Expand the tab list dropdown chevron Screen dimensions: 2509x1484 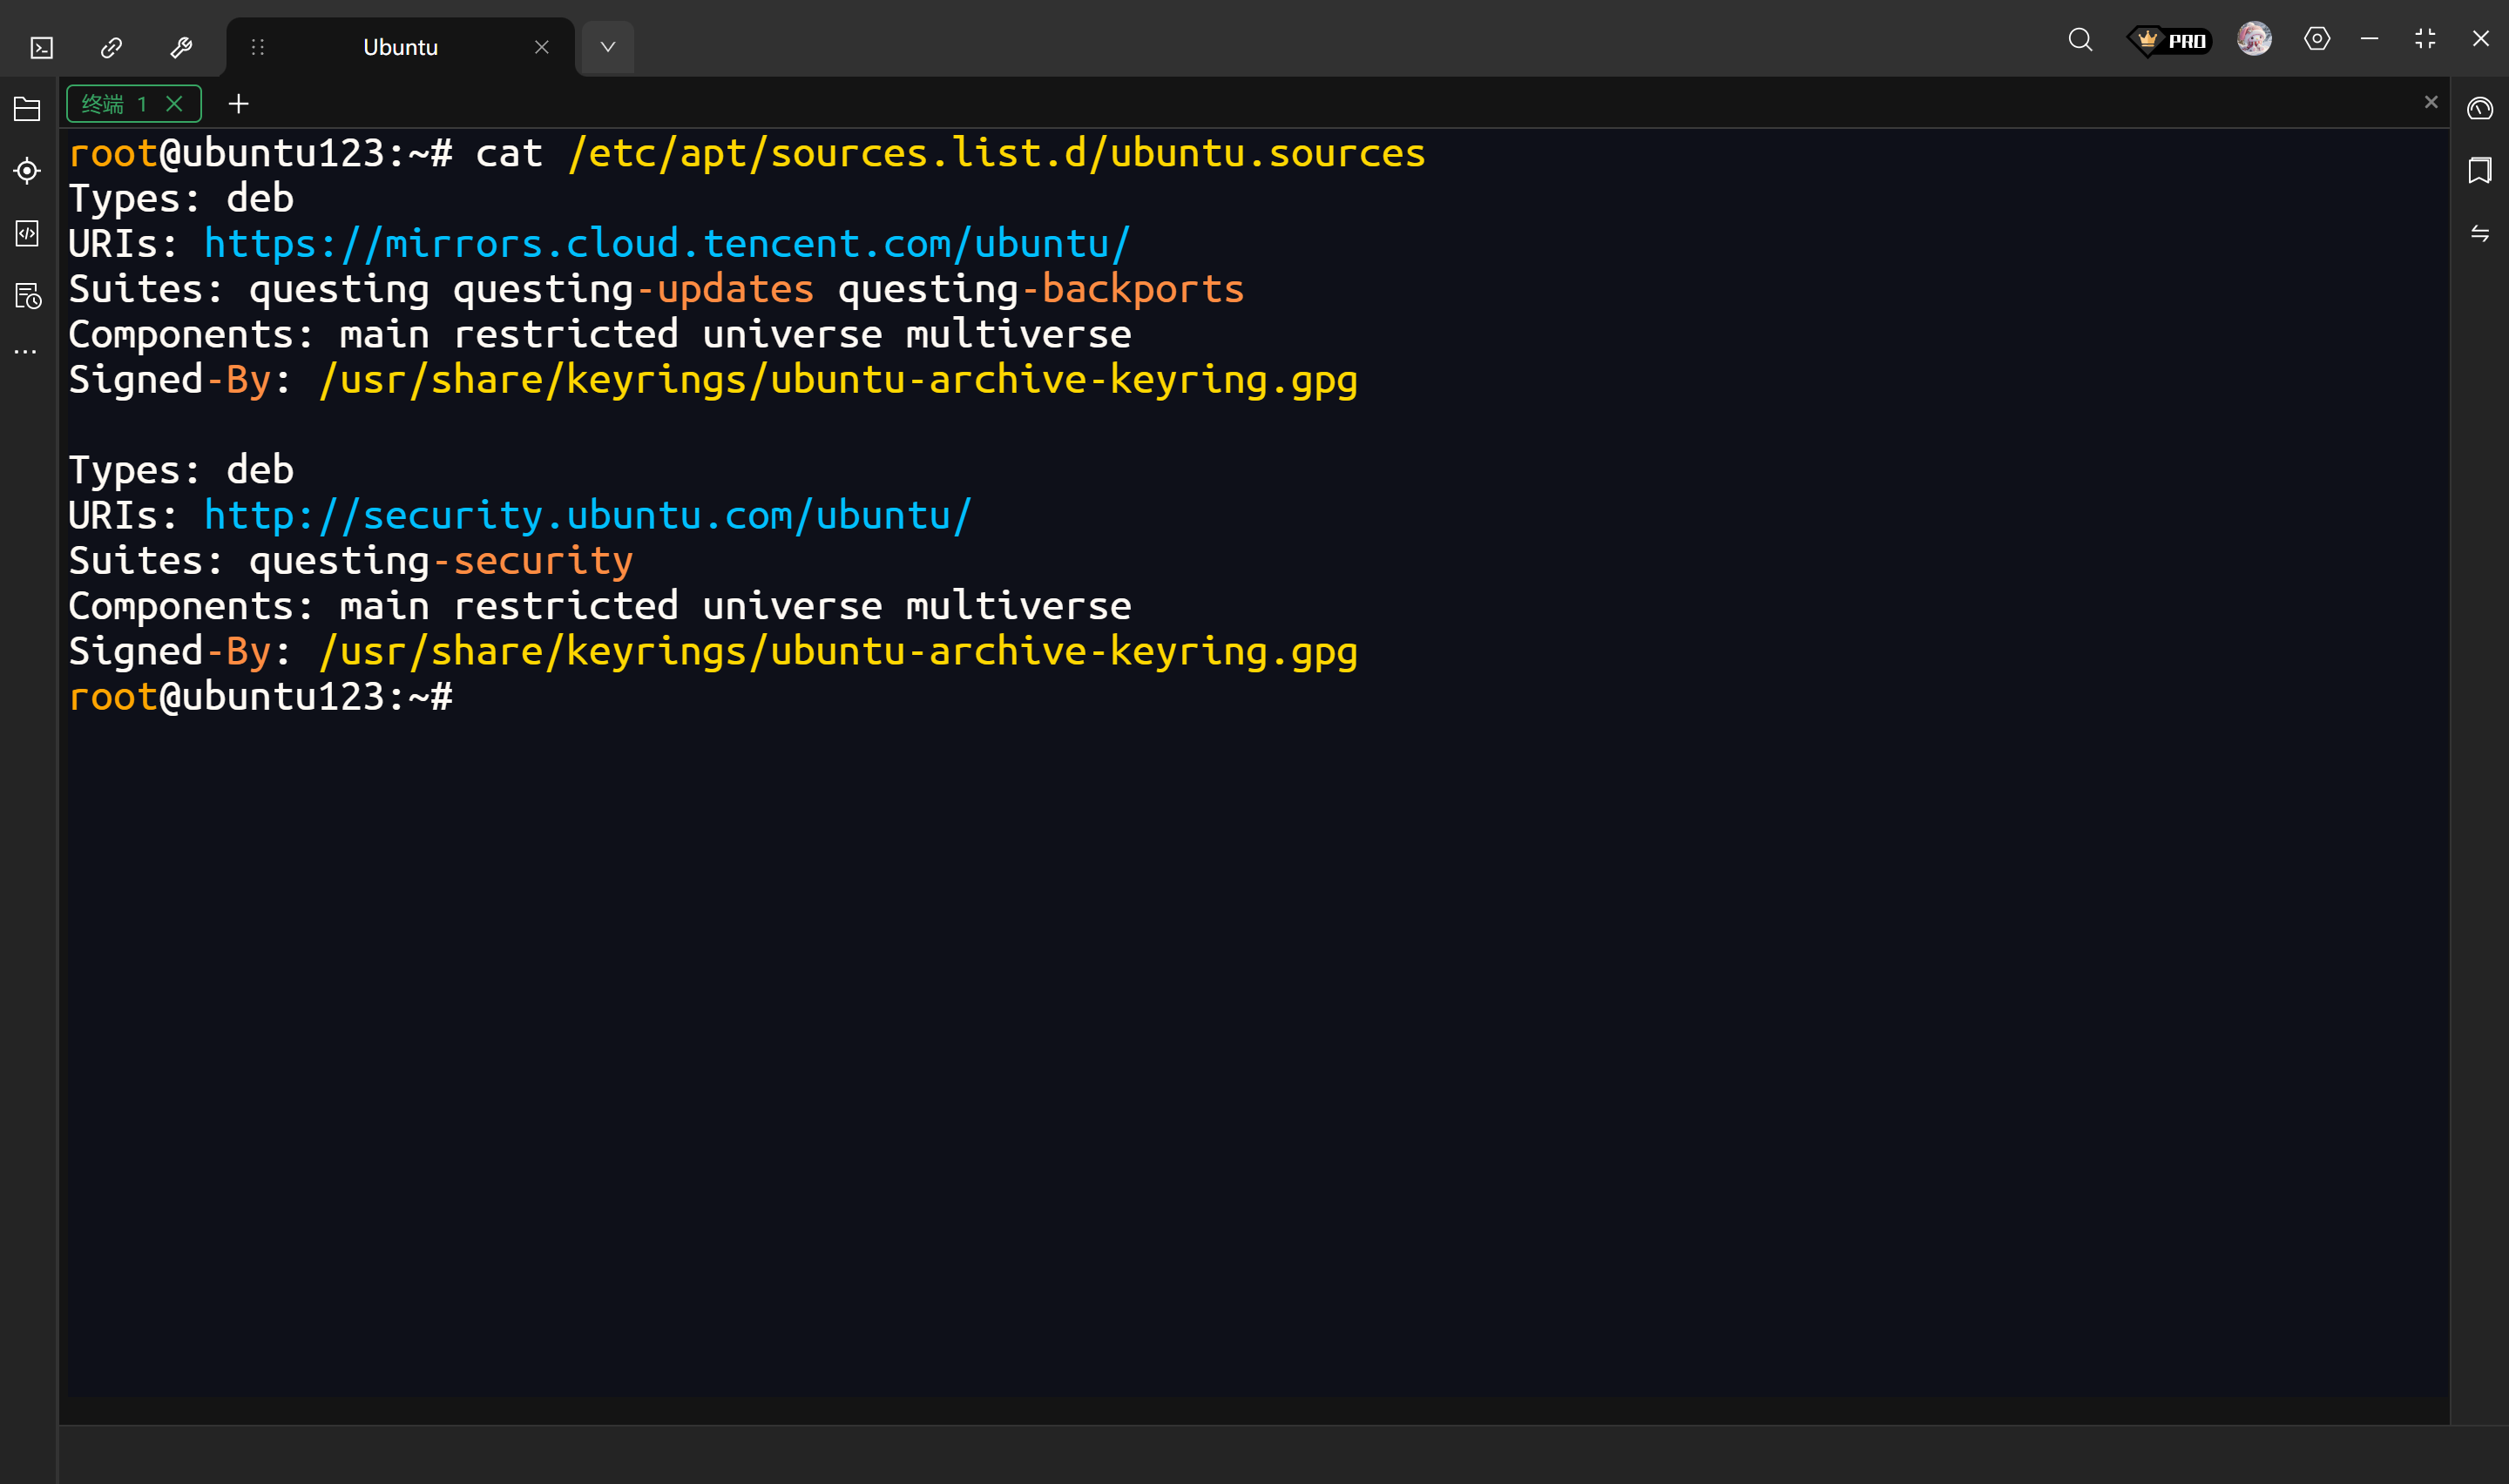click(x=607, y=47)
